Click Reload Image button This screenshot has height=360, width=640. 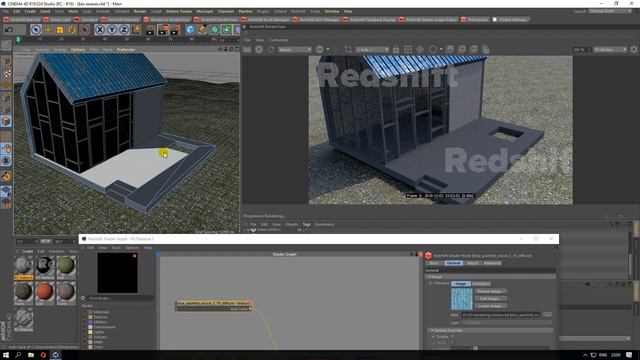coord(491,291)
